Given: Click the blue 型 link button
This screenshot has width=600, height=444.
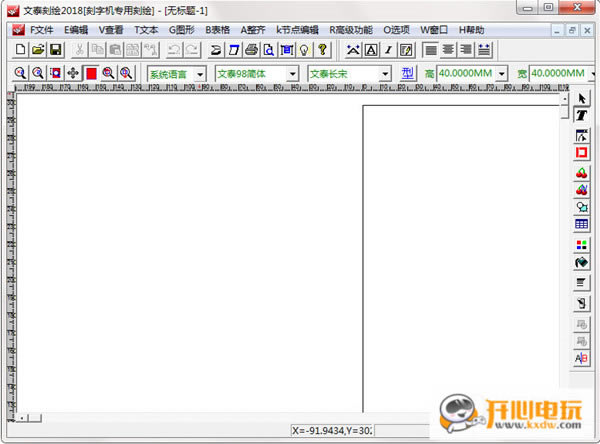Looking at the screenshot, I should [x=408, y=73].
